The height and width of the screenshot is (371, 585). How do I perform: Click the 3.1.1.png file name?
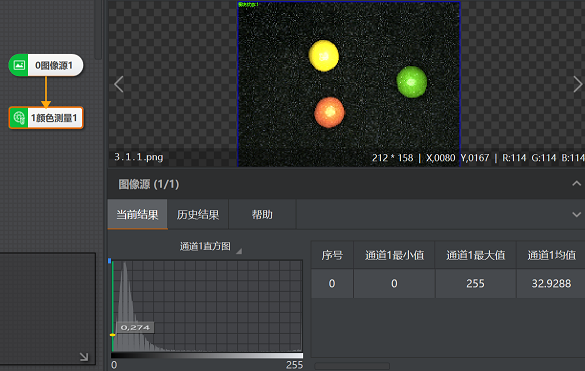(x=139, y=157)
